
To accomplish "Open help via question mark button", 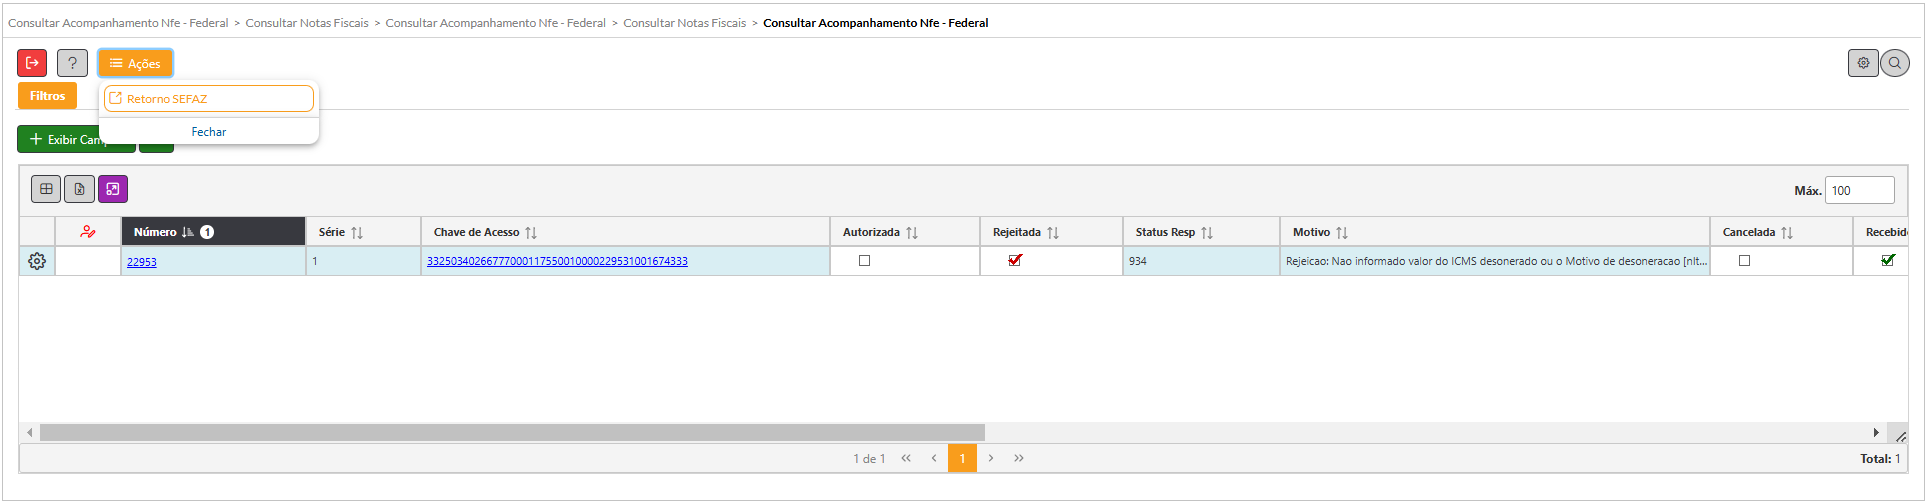I will point(72,63).
